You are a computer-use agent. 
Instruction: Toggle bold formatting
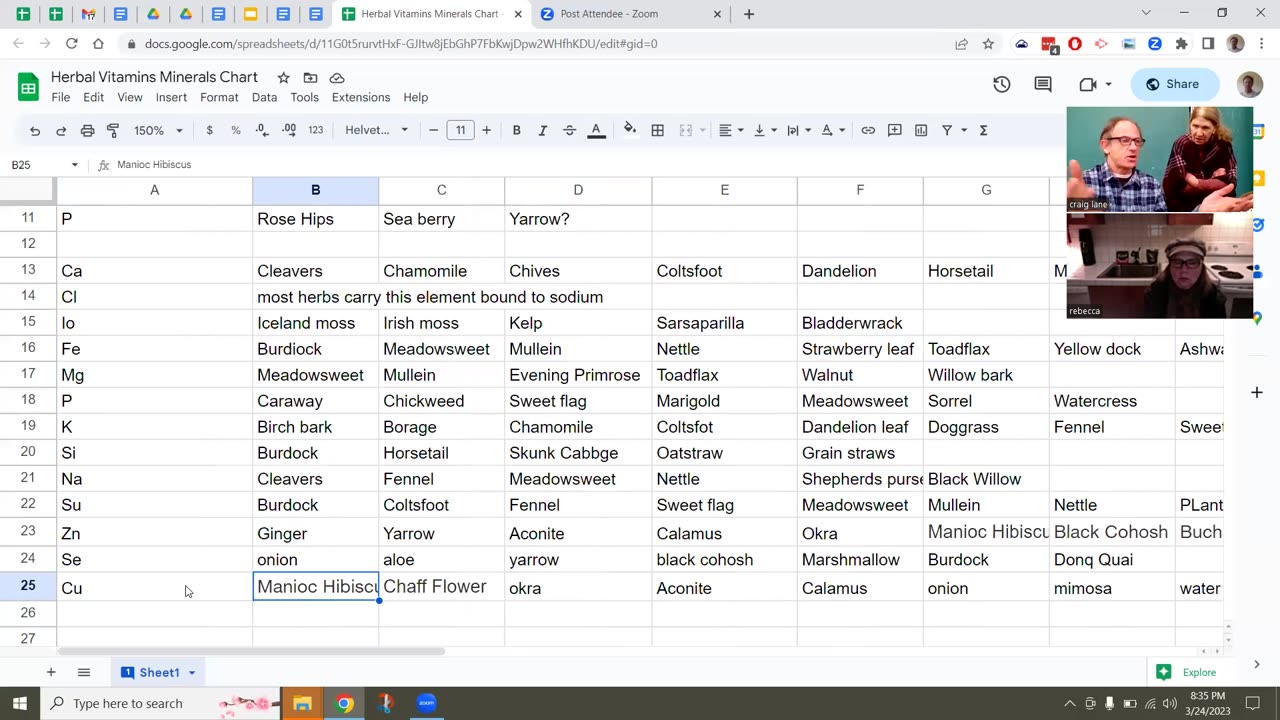click(516, 130)
